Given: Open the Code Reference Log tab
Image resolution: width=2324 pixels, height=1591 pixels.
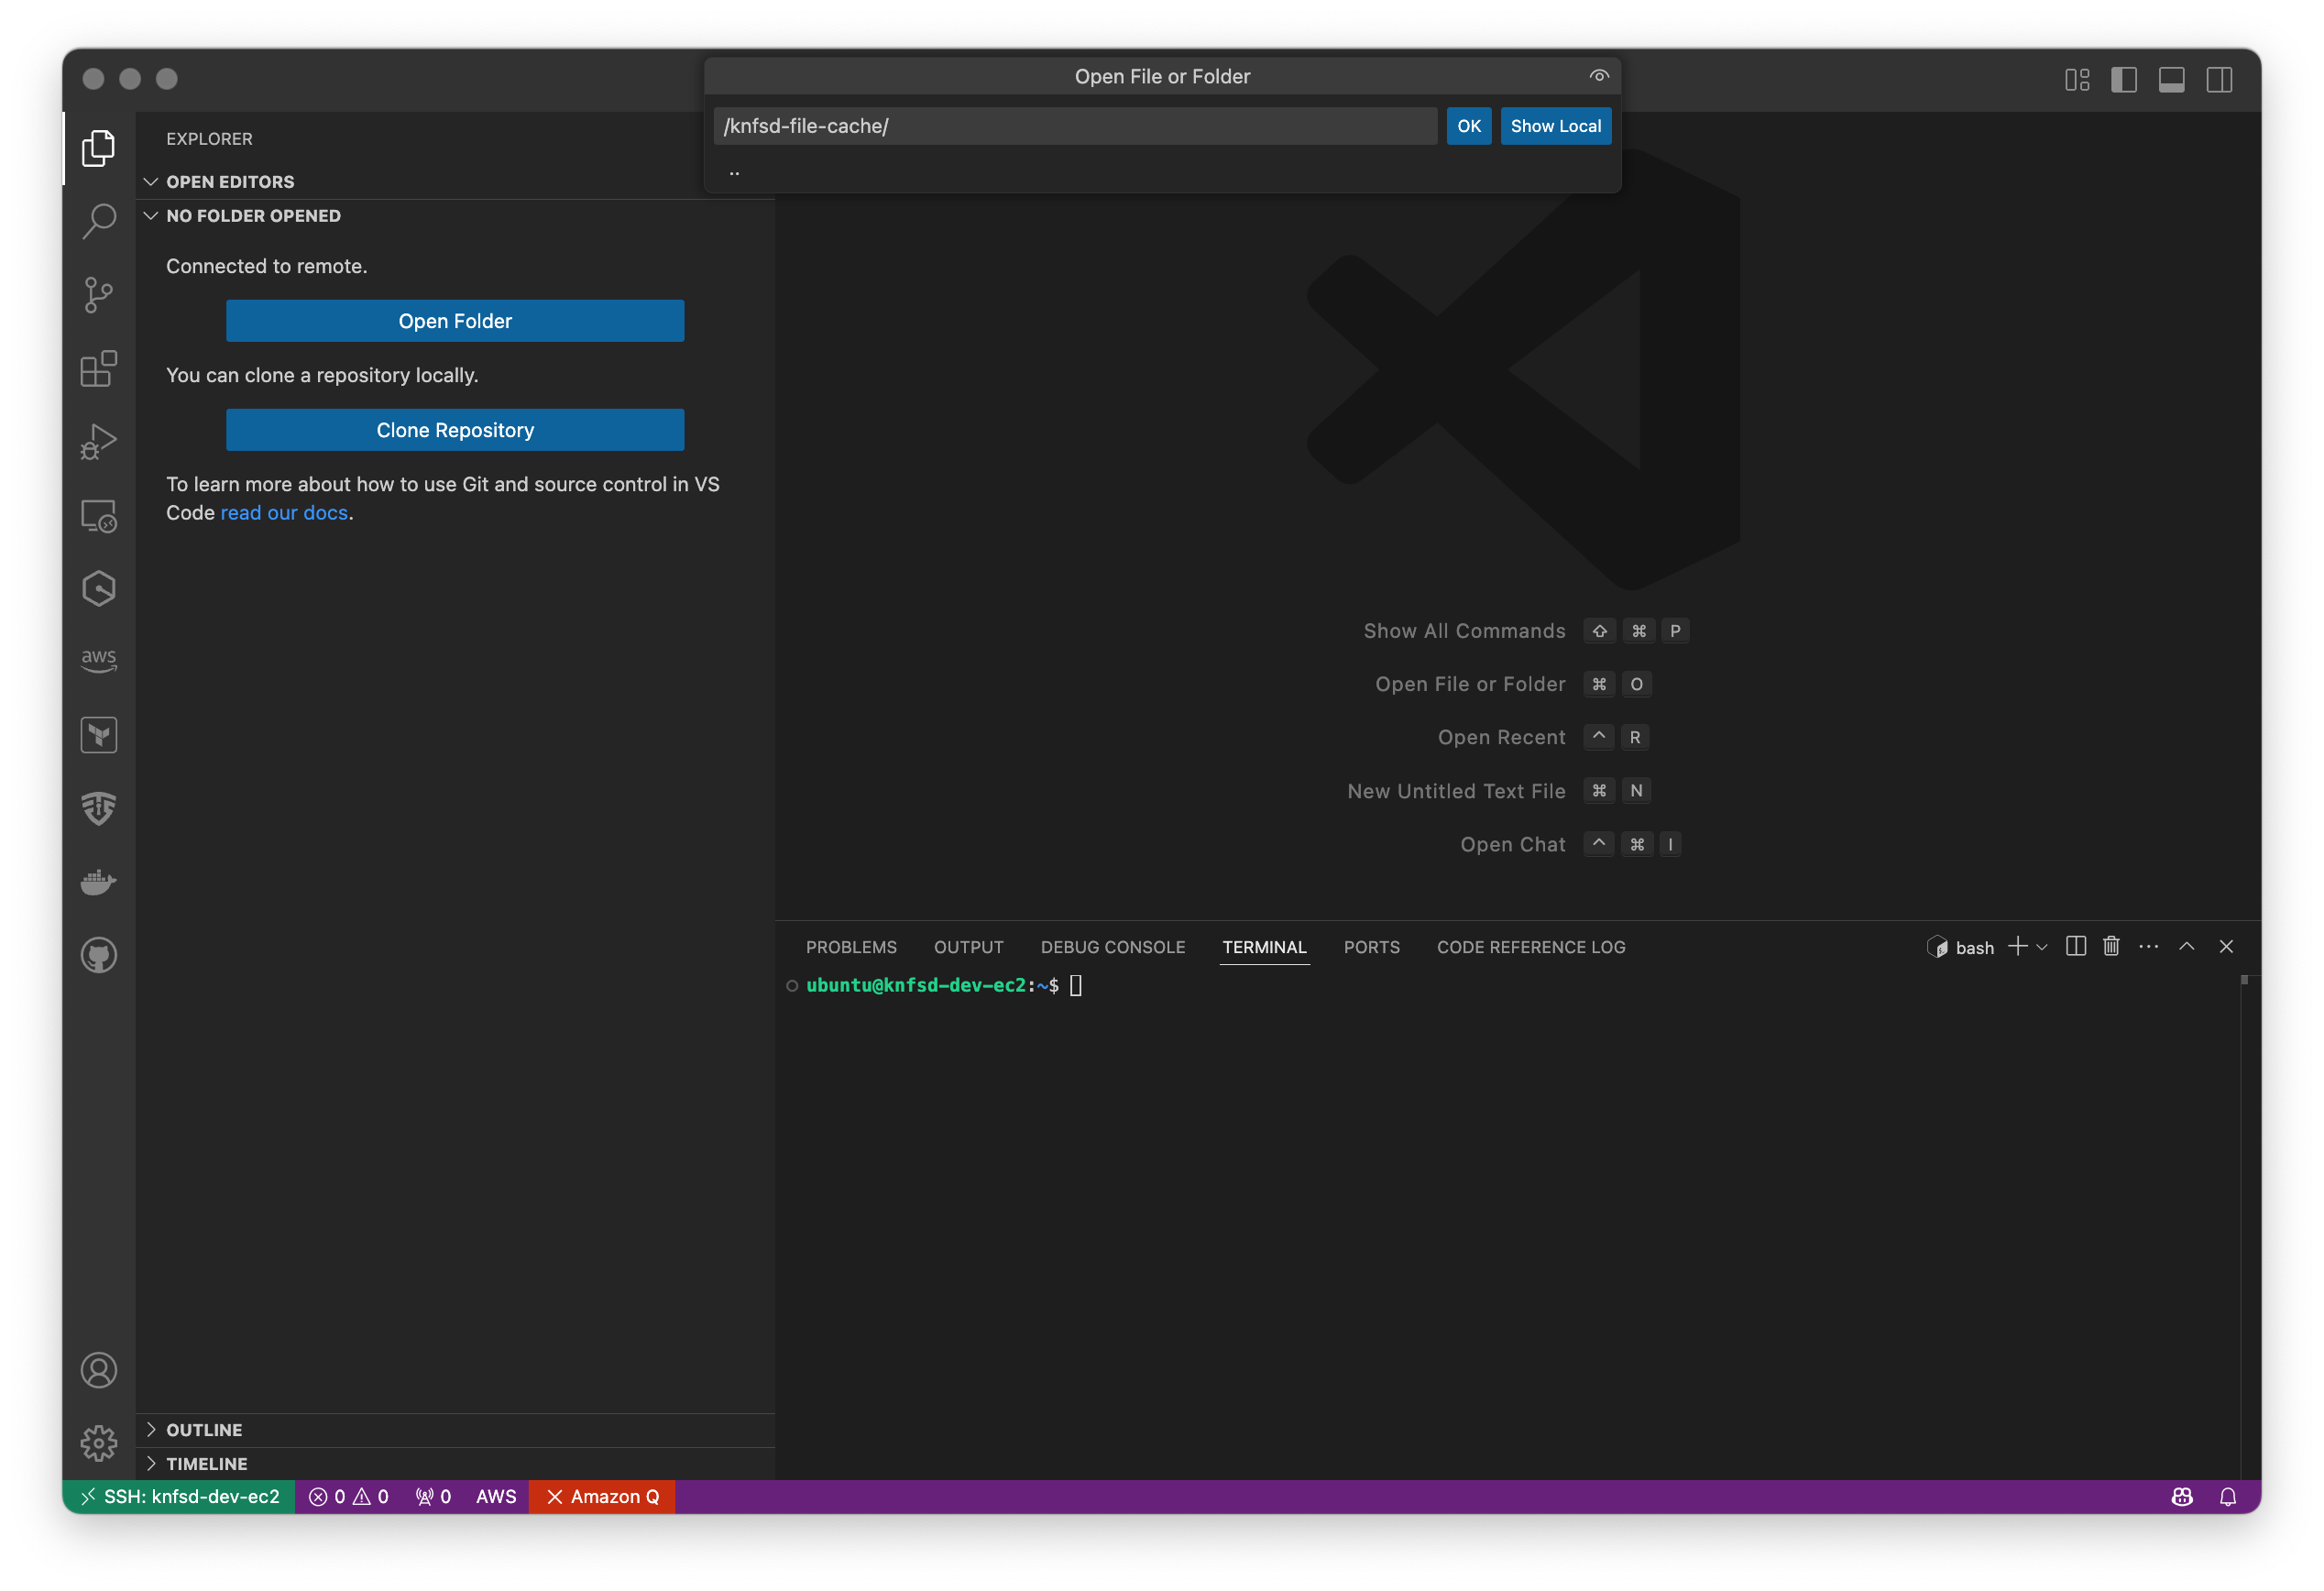Looking at the screenshot, I should click(x=1531, y=947).
